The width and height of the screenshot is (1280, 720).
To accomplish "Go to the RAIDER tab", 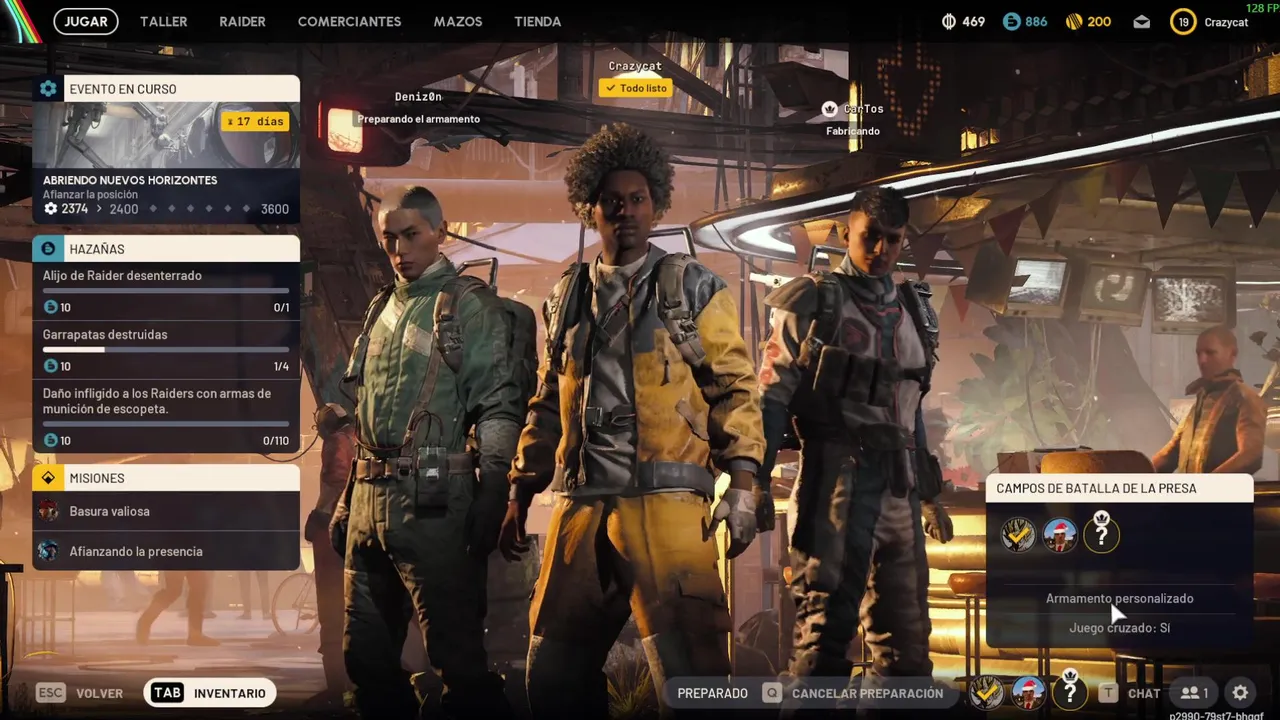I will click(x=242, y=21).
